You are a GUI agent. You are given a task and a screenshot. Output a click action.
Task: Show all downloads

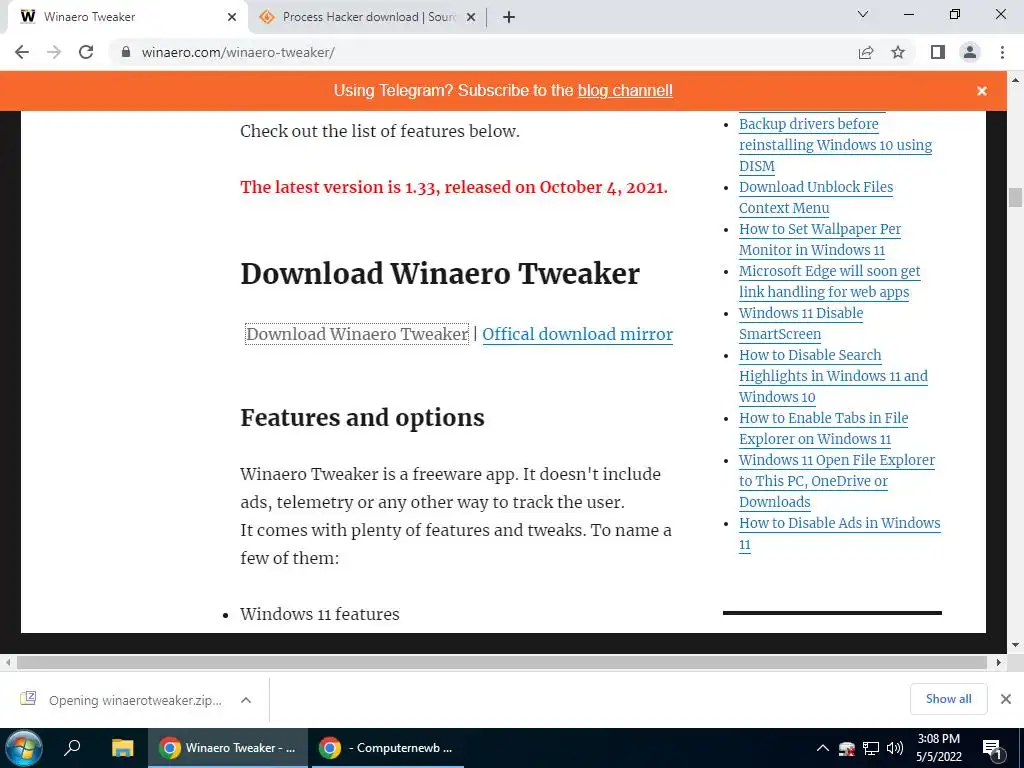pyautogui.click(x=948, y=699)
